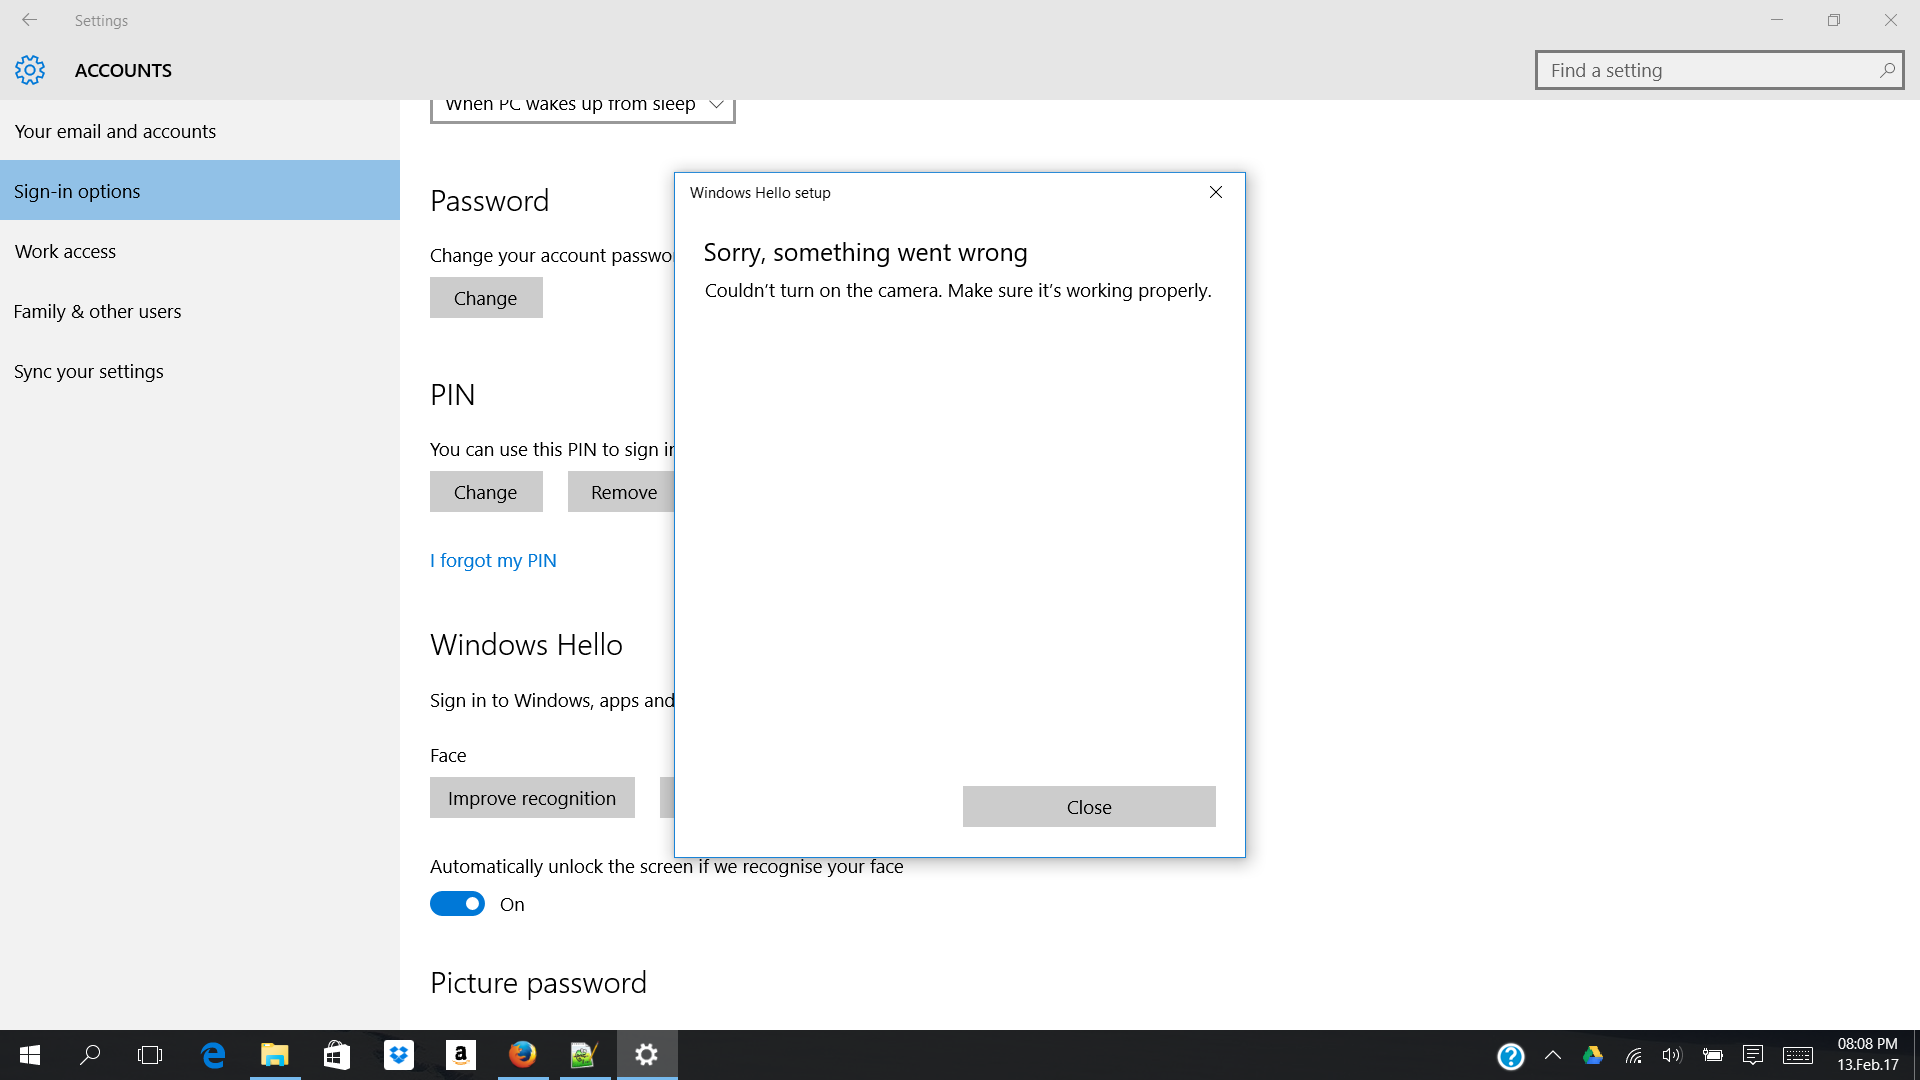Open Dropbox from the taskbar
Image resolution: width=1920 pixels, height=1080 pixels.
[398, 1055]
